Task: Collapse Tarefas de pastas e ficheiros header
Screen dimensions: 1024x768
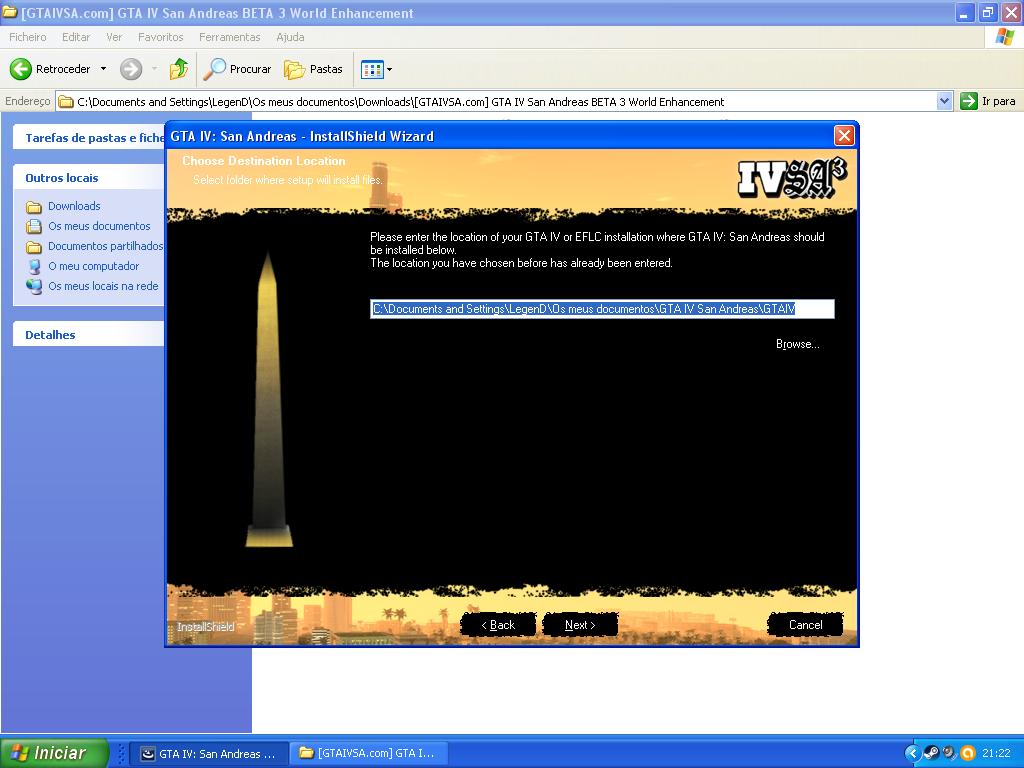Action: pos(88,138)
